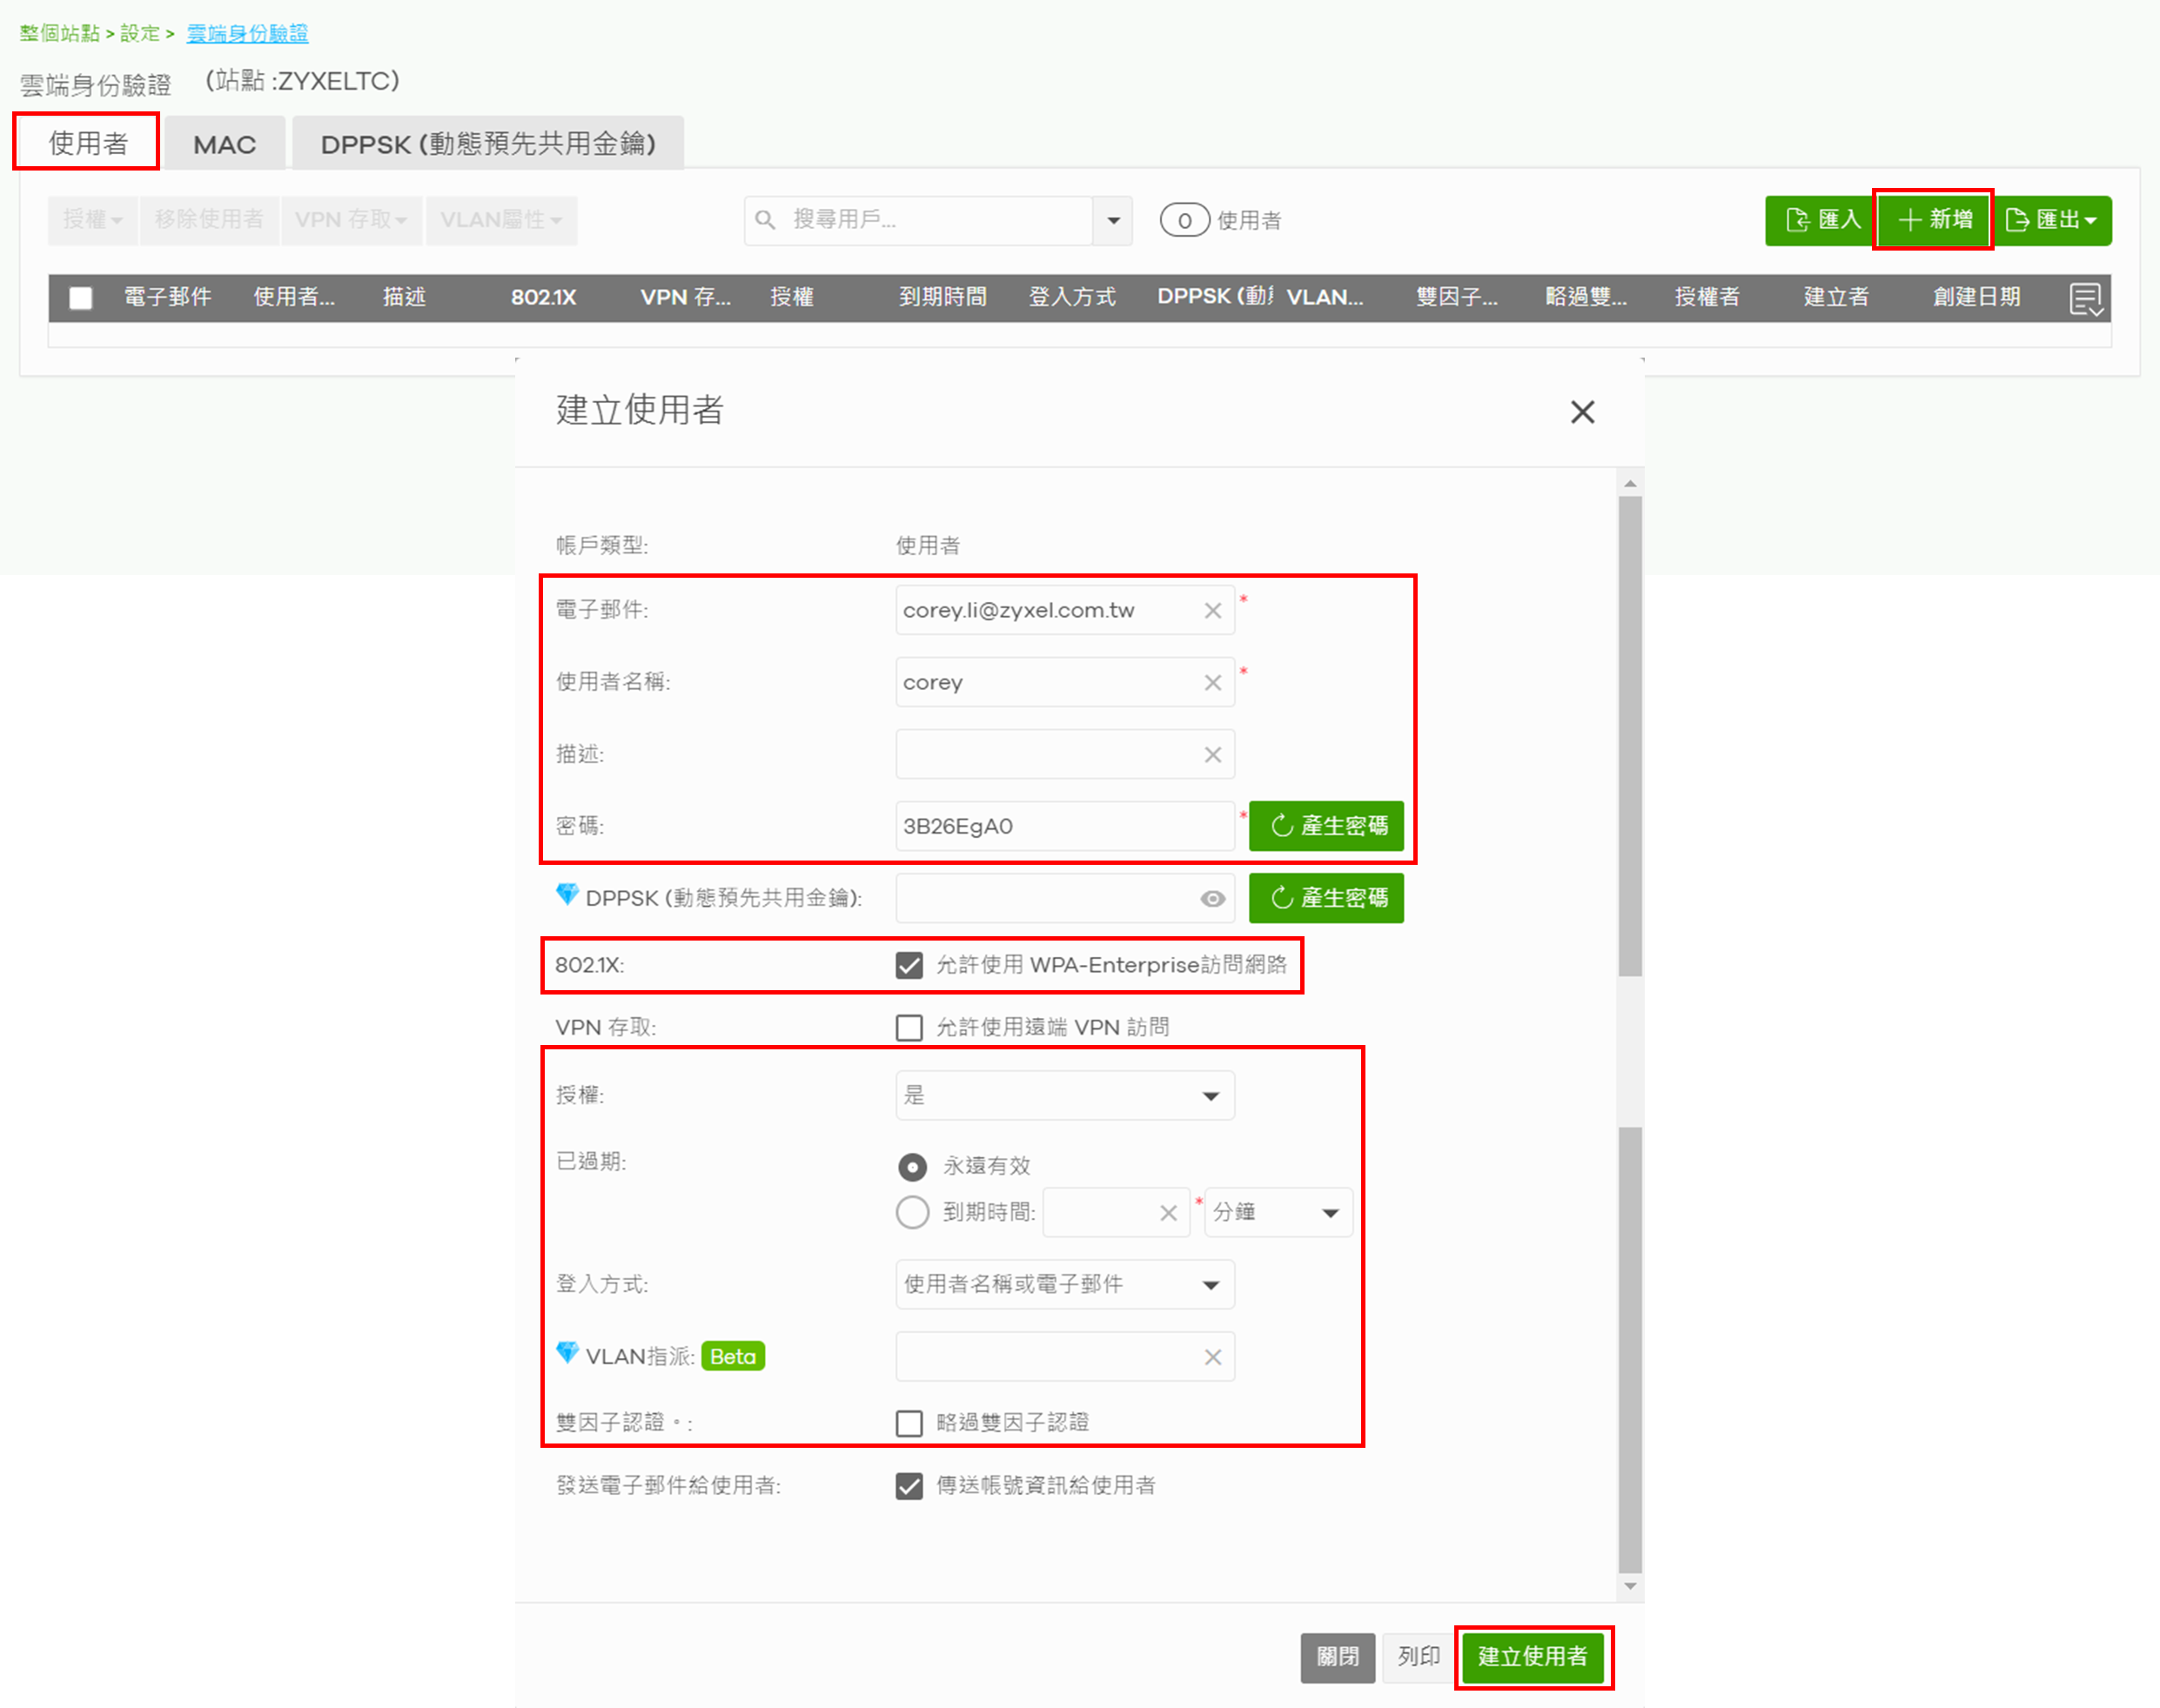The height and width of the screenshot is (1708, 2160).
Task: Clear the username field using X icon
Action: pyautogui.click(x=1212, y=683)
